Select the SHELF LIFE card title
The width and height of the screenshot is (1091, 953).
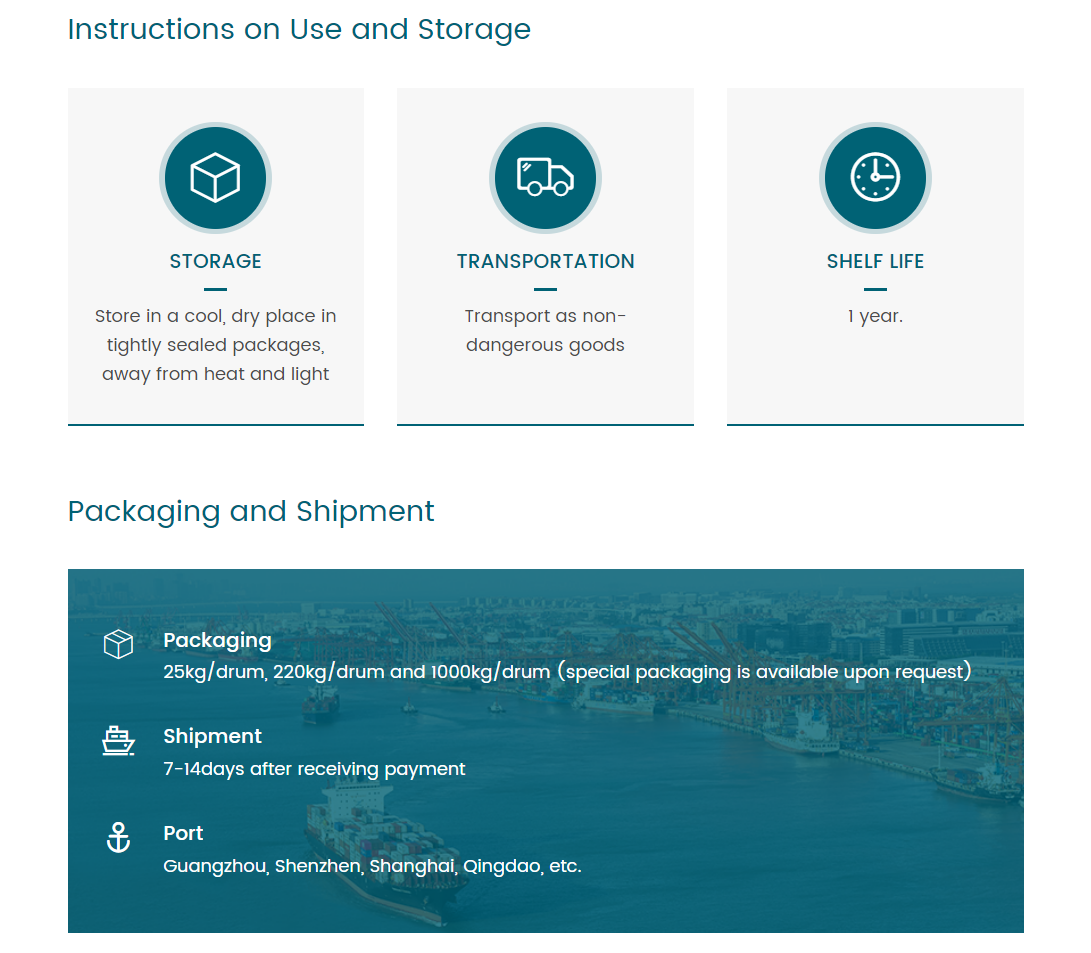[x=875, y=261]
